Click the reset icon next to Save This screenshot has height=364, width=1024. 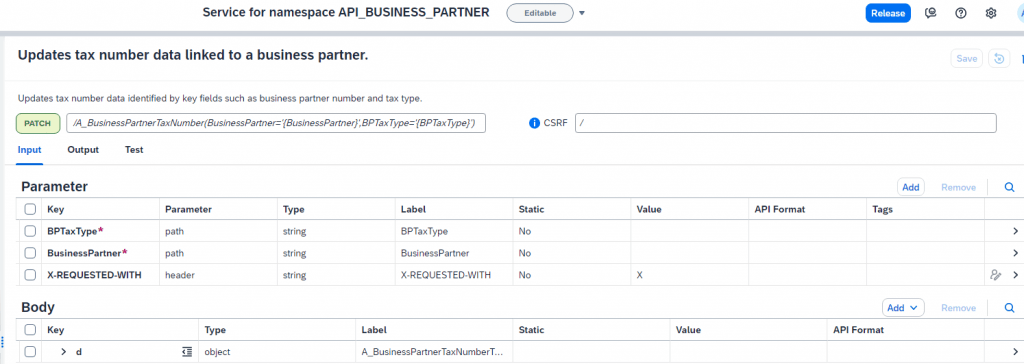999,59
